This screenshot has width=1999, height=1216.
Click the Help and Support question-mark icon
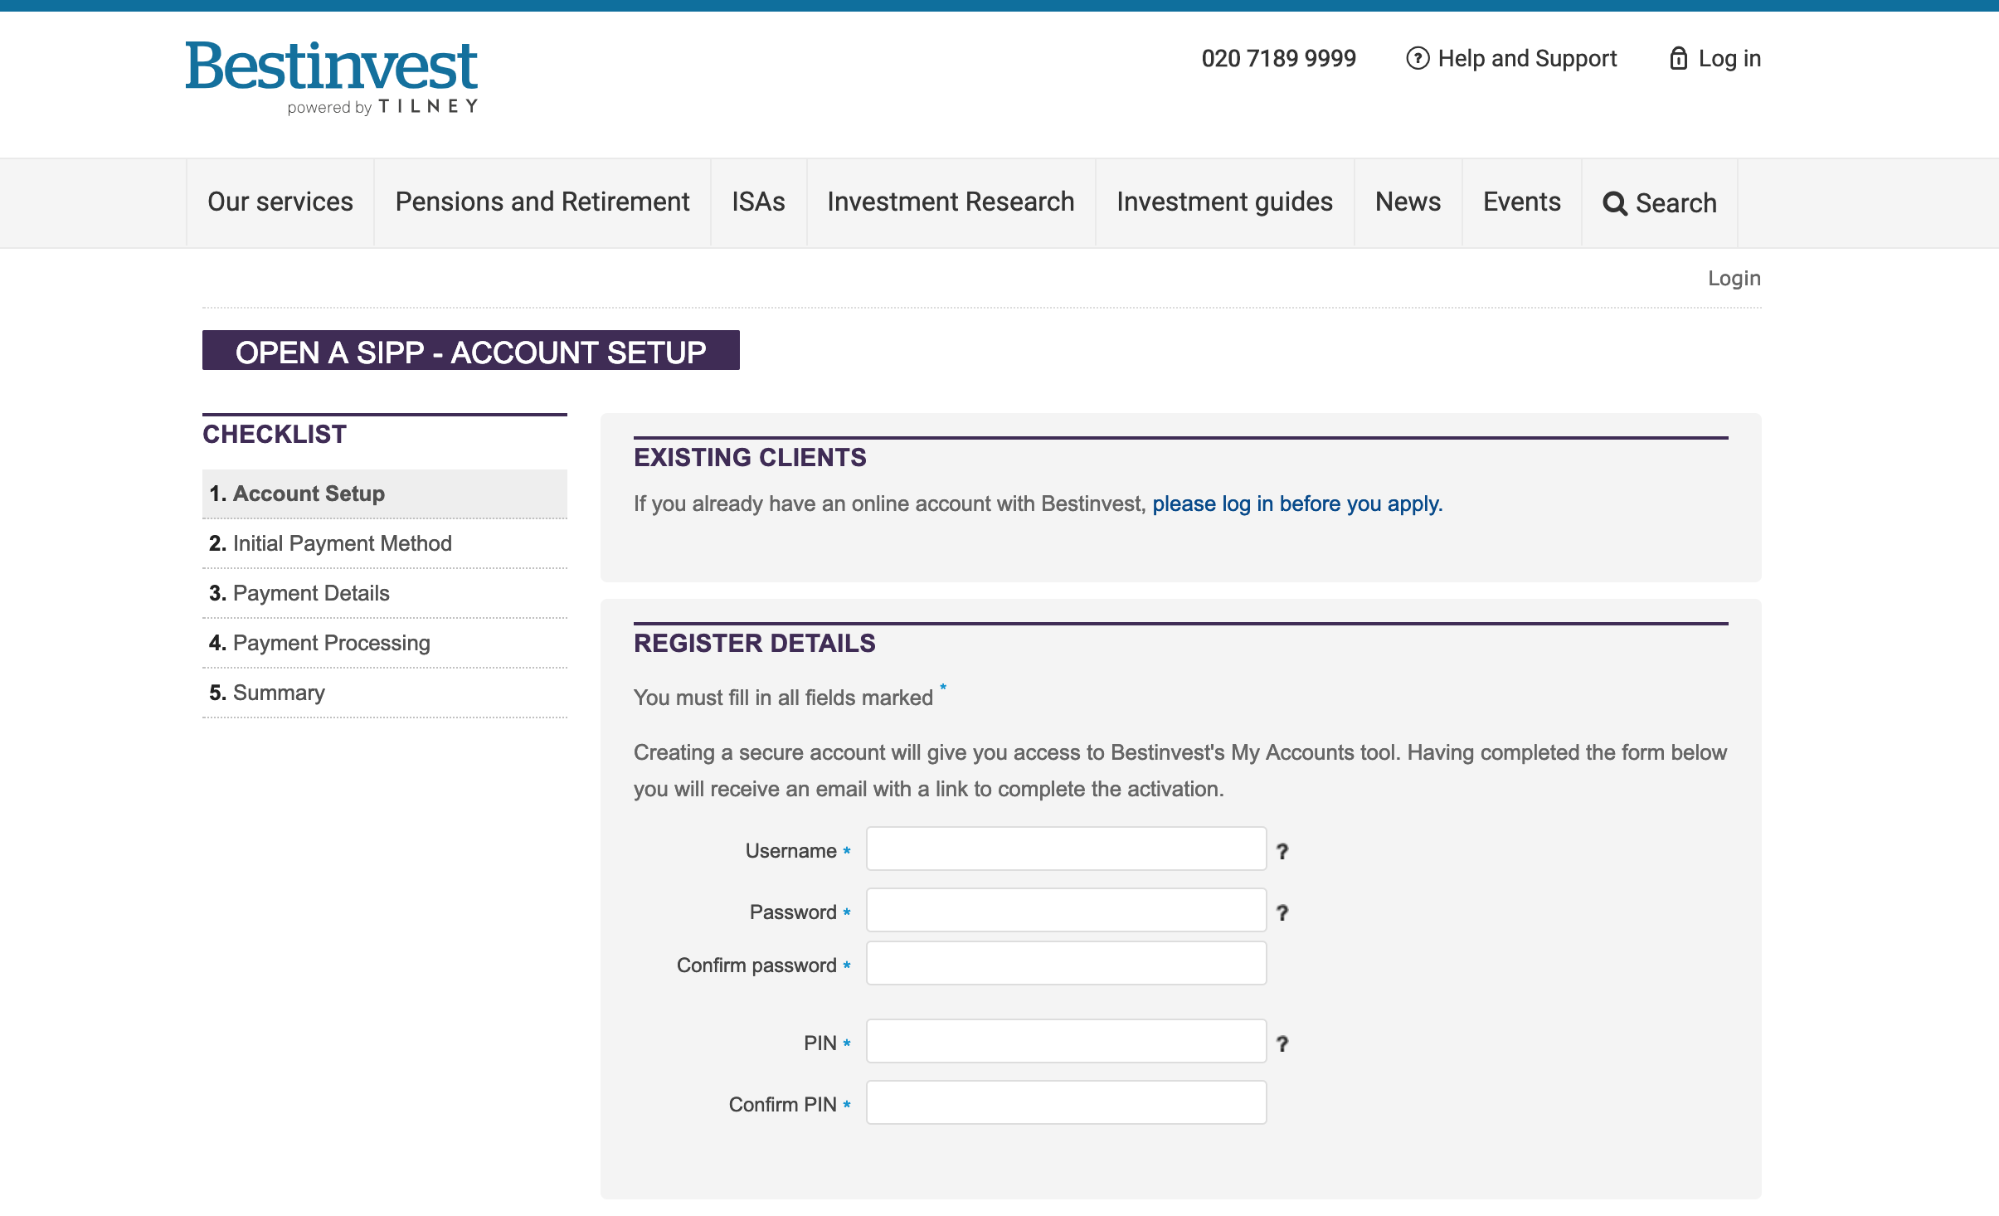(x=1417, y=58)
